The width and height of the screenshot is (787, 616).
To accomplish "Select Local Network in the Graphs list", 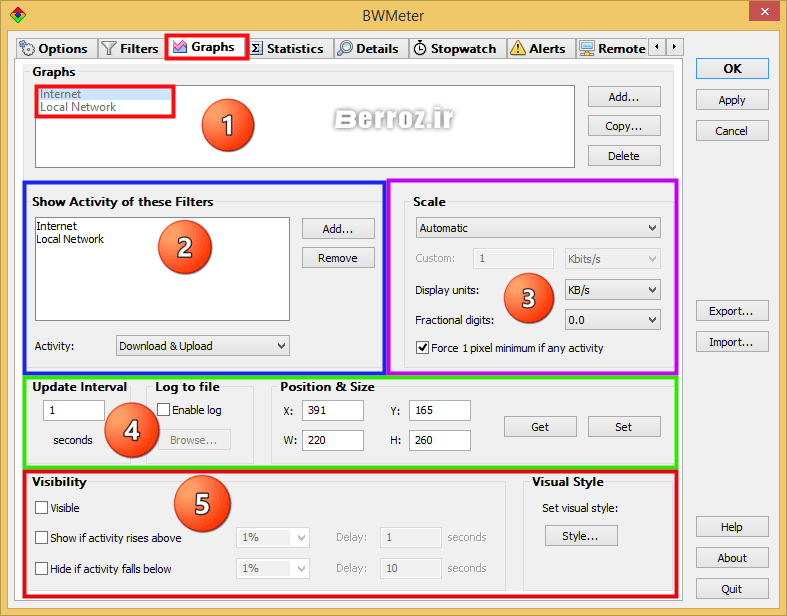I will [78, 107].
